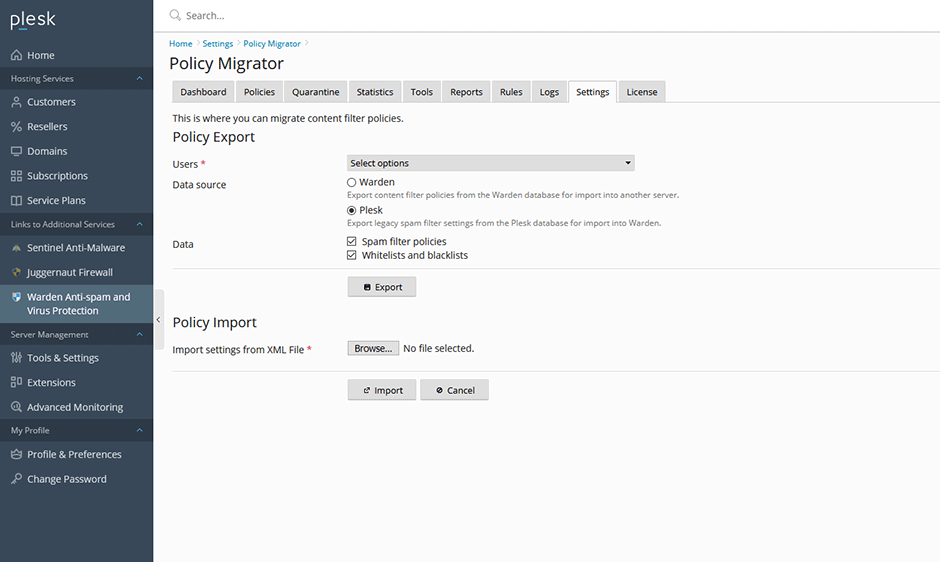The height and width of the screenshot is (562, 940).
Task: Open the Rules tab
Action: click(x=511, y=92)
